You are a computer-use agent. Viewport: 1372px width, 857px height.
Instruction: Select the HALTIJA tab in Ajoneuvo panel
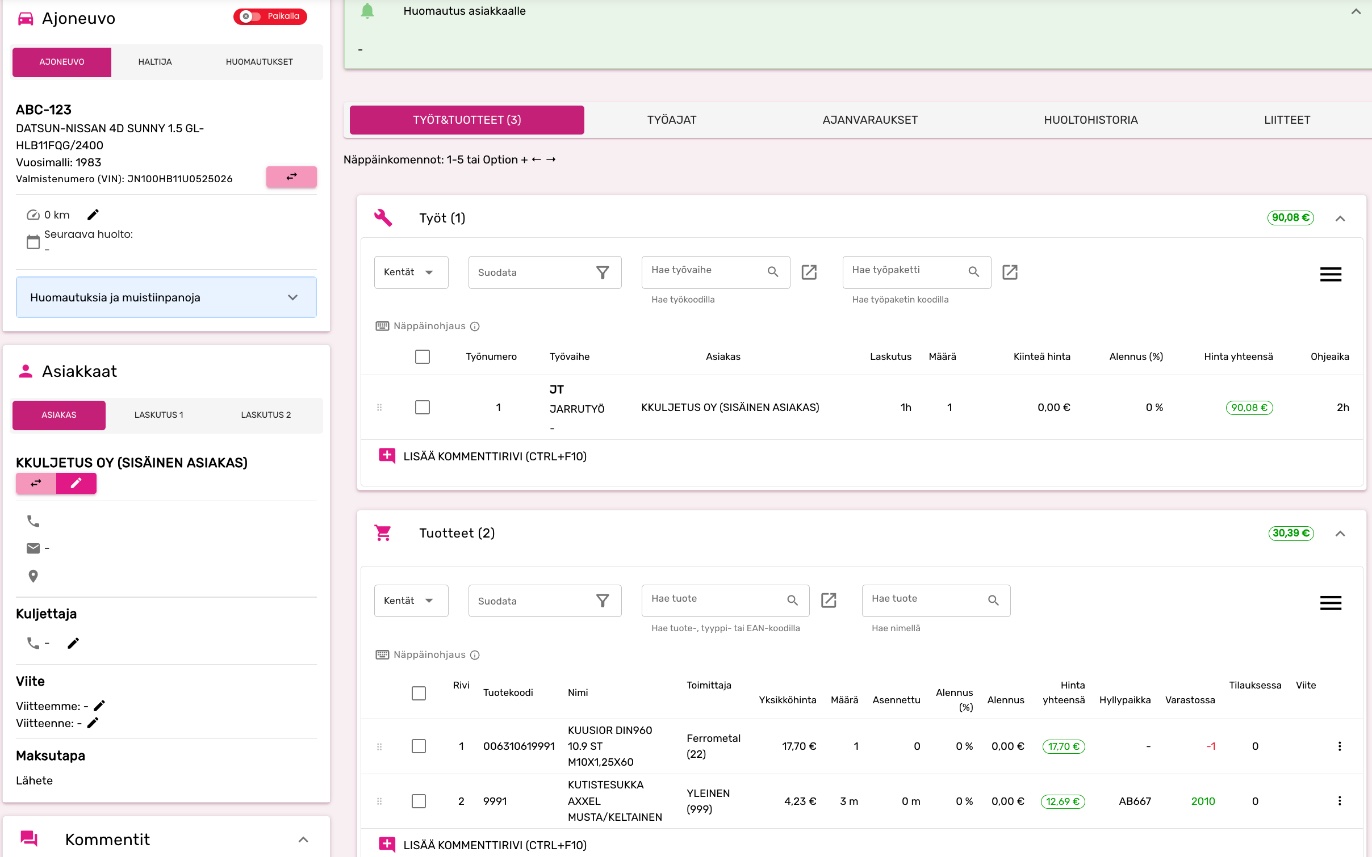[155, 62]
